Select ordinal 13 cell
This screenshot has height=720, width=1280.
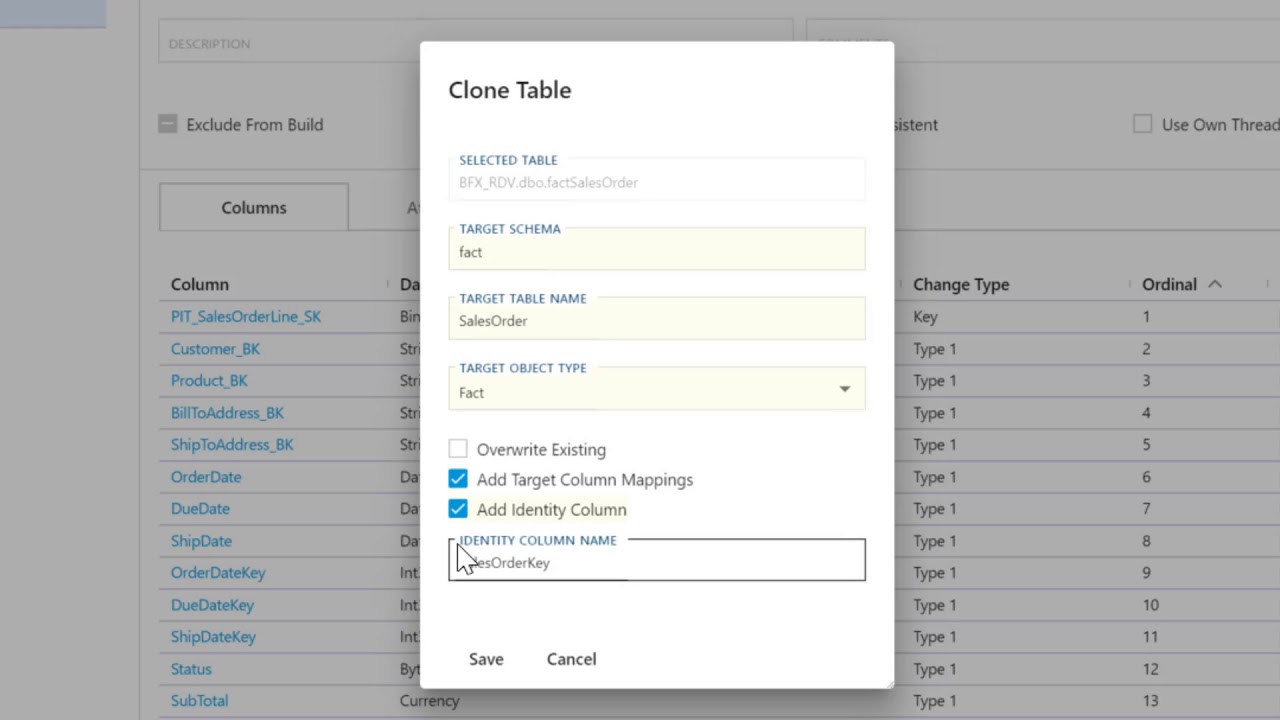click(1150, 700)
